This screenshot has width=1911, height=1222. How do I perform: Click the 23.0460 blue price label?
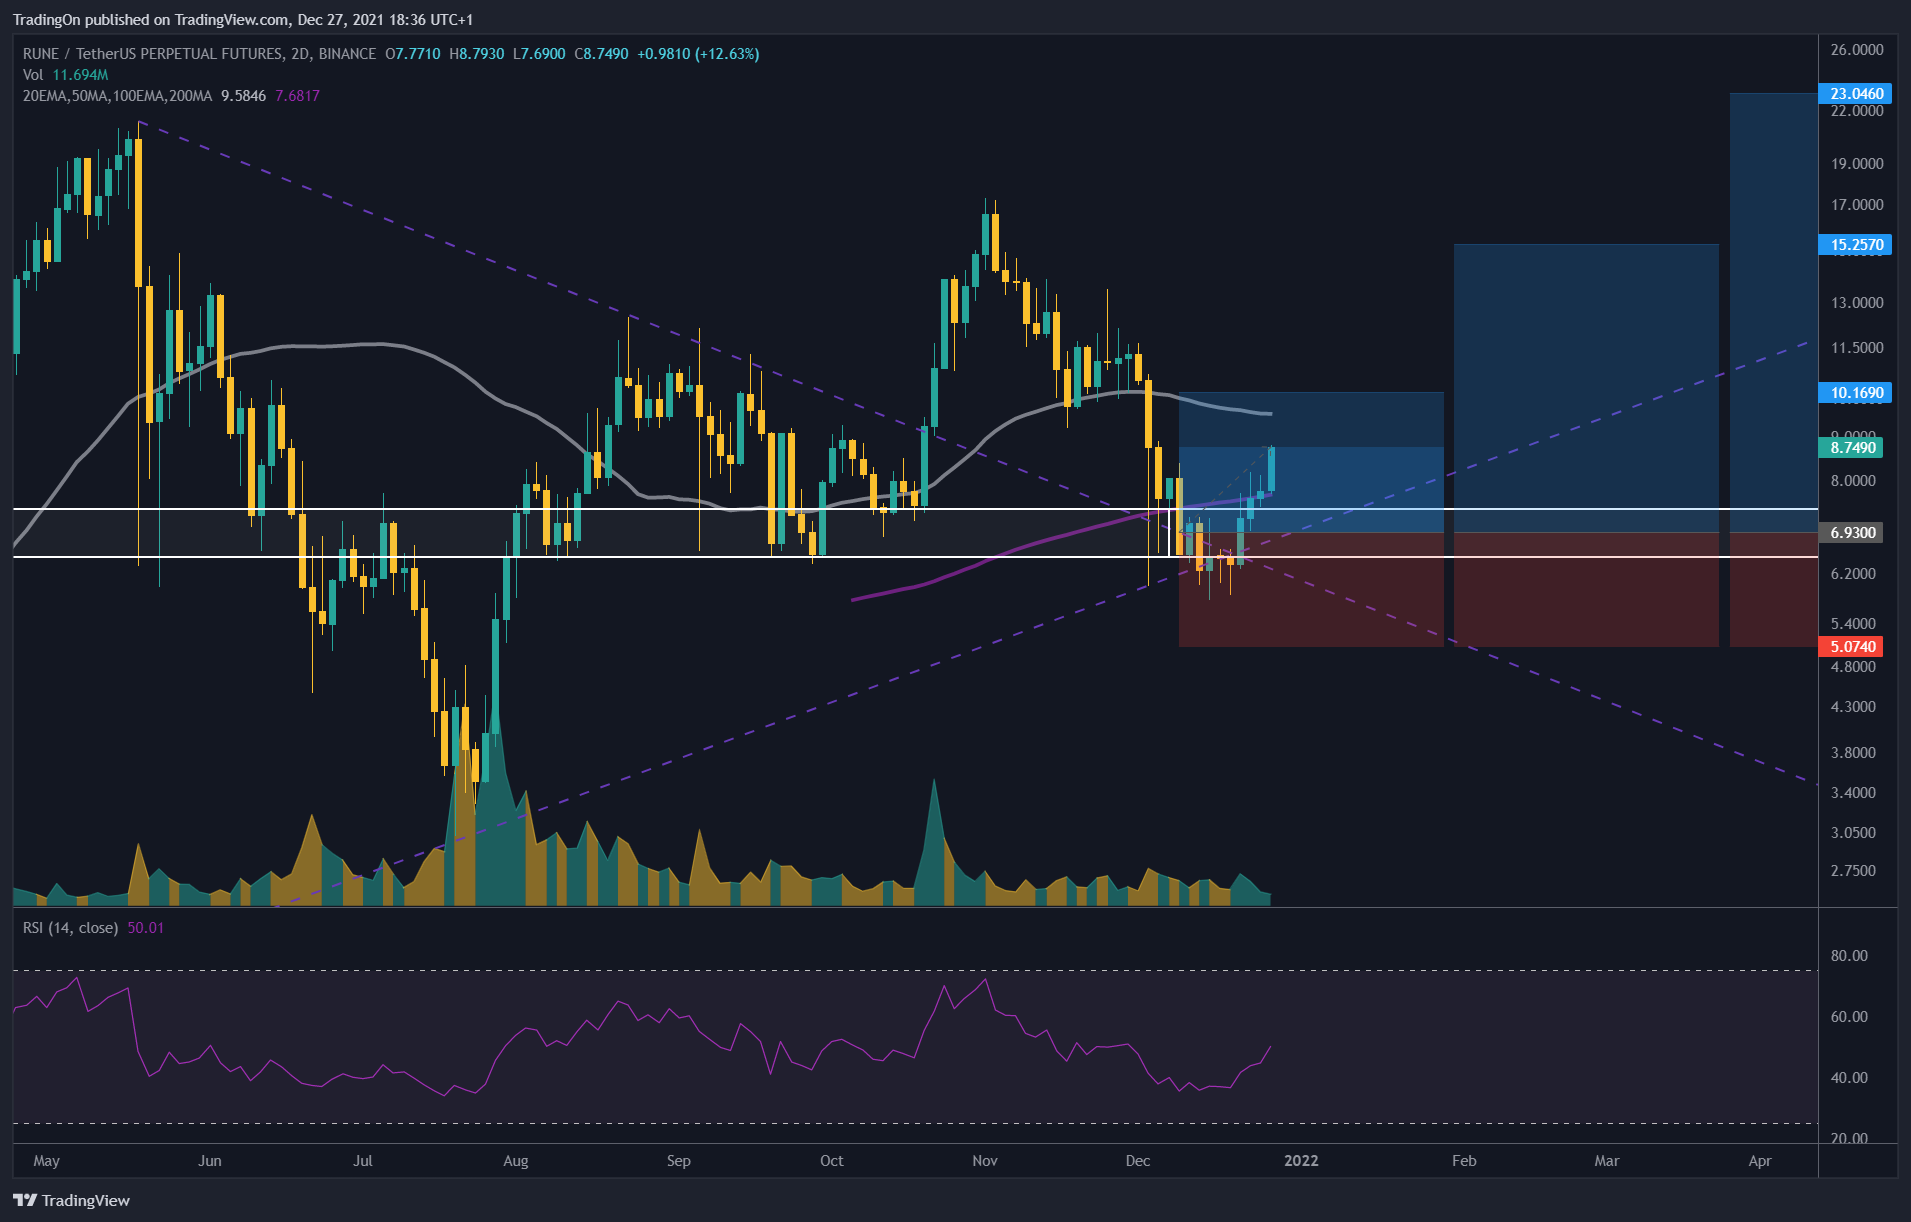pyautogui.click(x=1856, y=93)
